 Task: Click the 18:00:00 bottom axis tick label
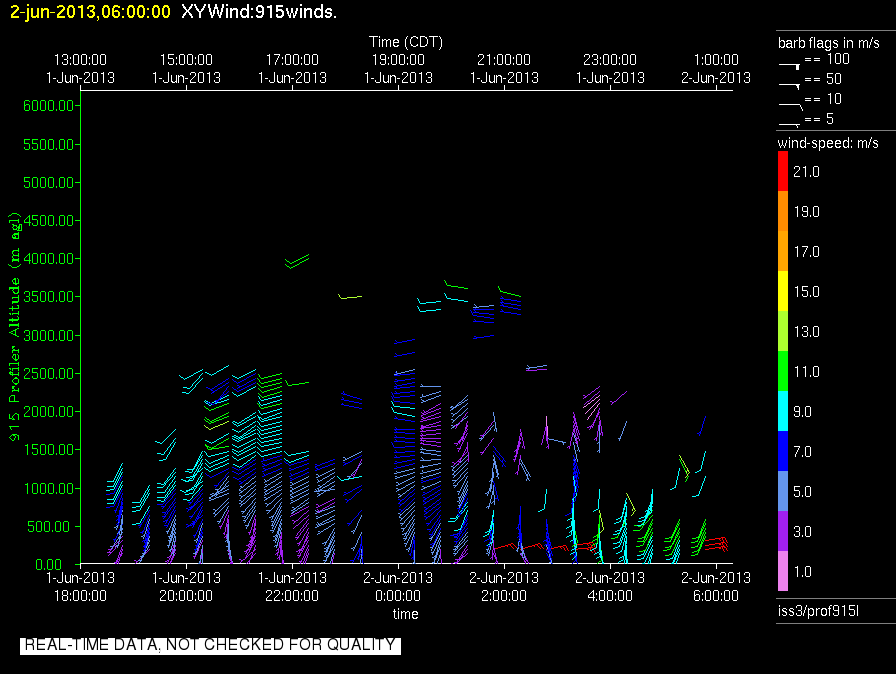tap(80, 596)
